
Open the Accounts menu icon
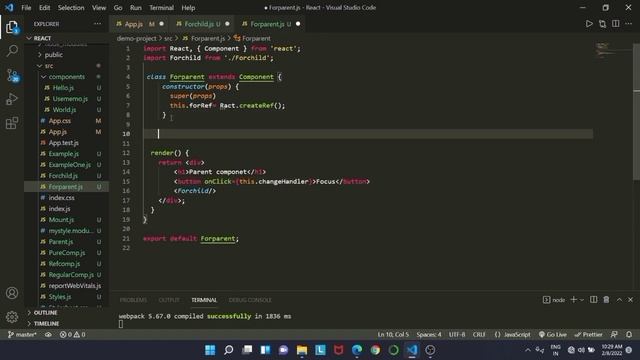12,293
